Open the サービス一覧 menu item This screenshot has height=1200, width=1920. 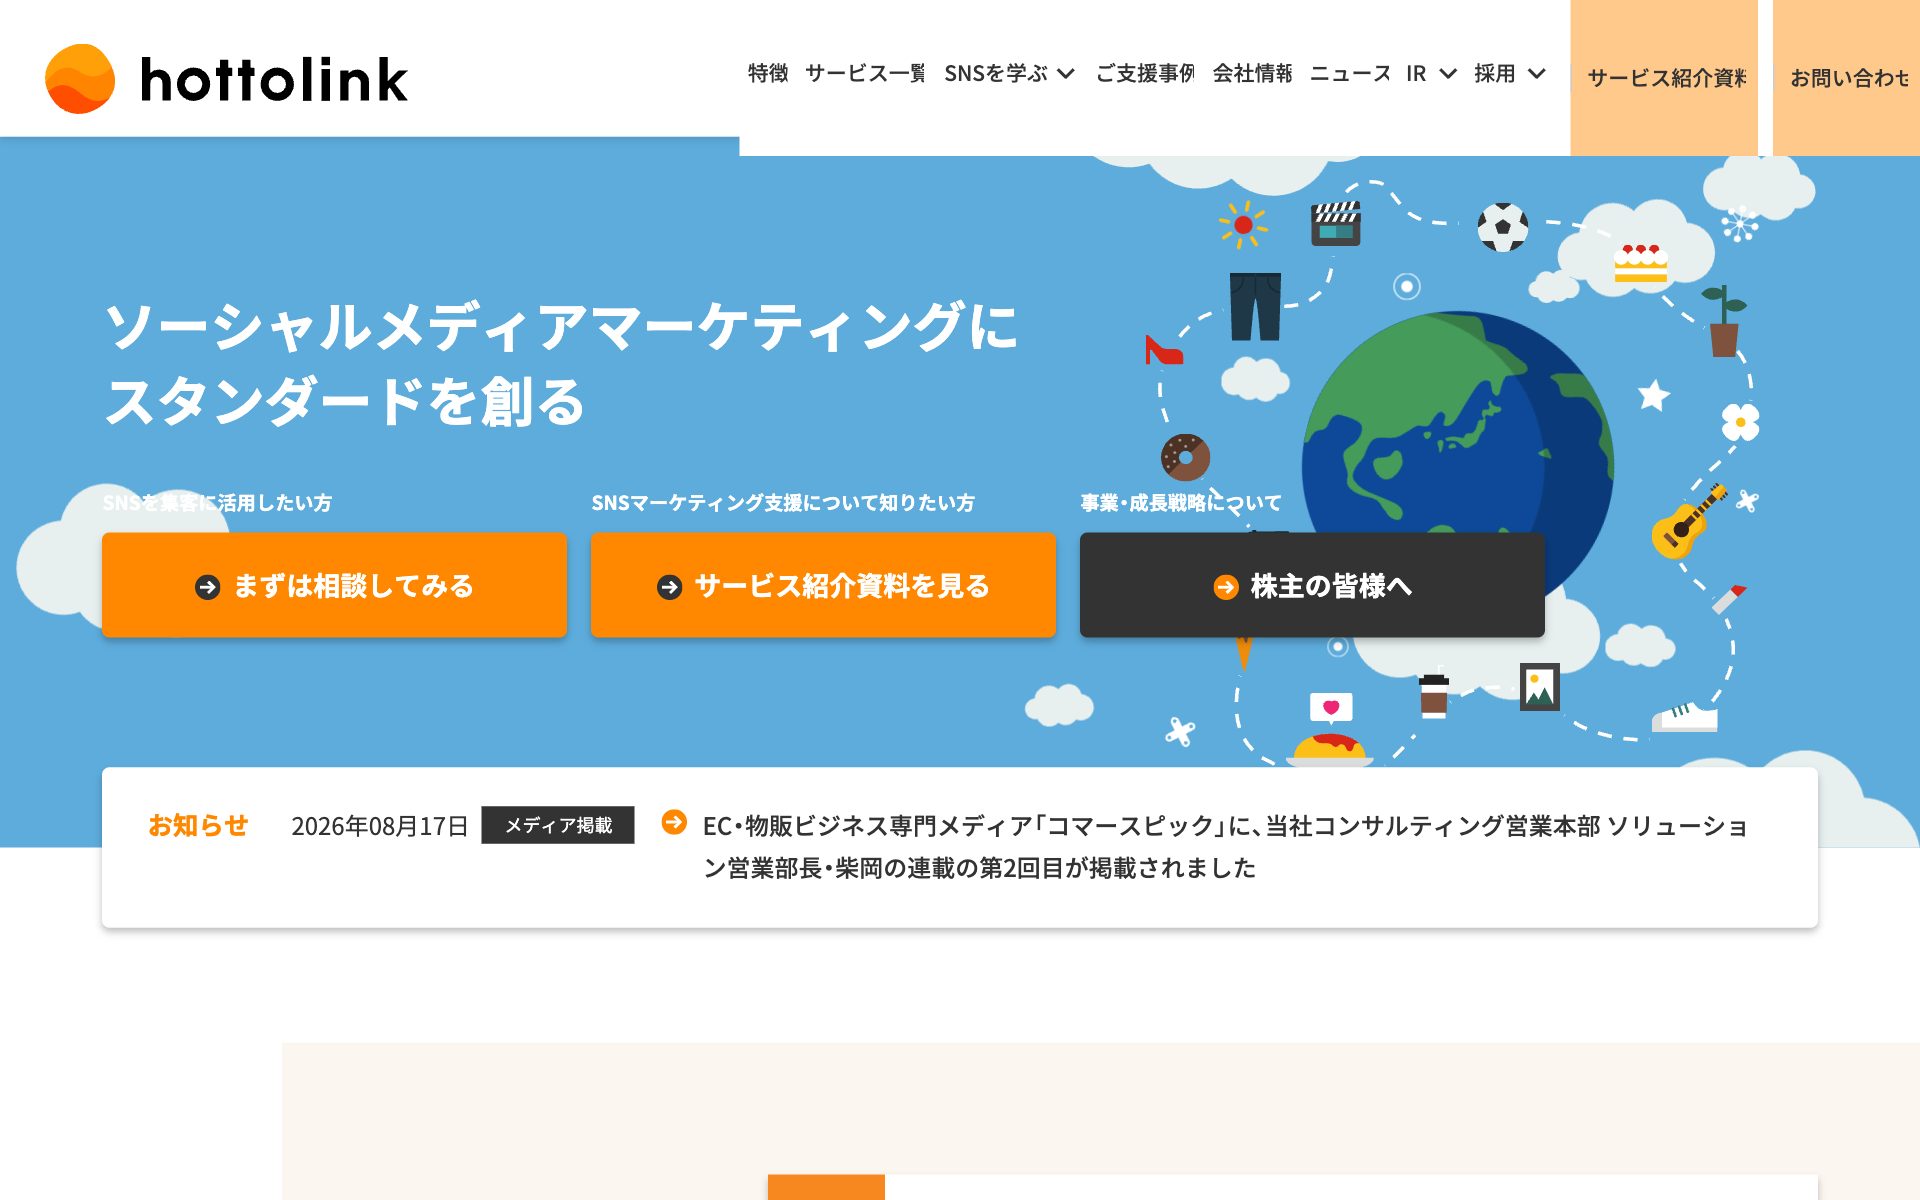tap(865, 73)
